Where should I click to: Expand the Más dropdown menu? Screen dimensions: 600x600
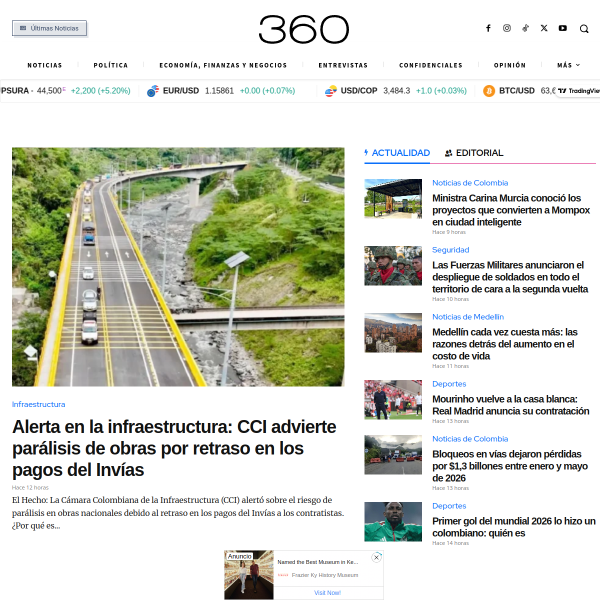(x=569, y=65)
